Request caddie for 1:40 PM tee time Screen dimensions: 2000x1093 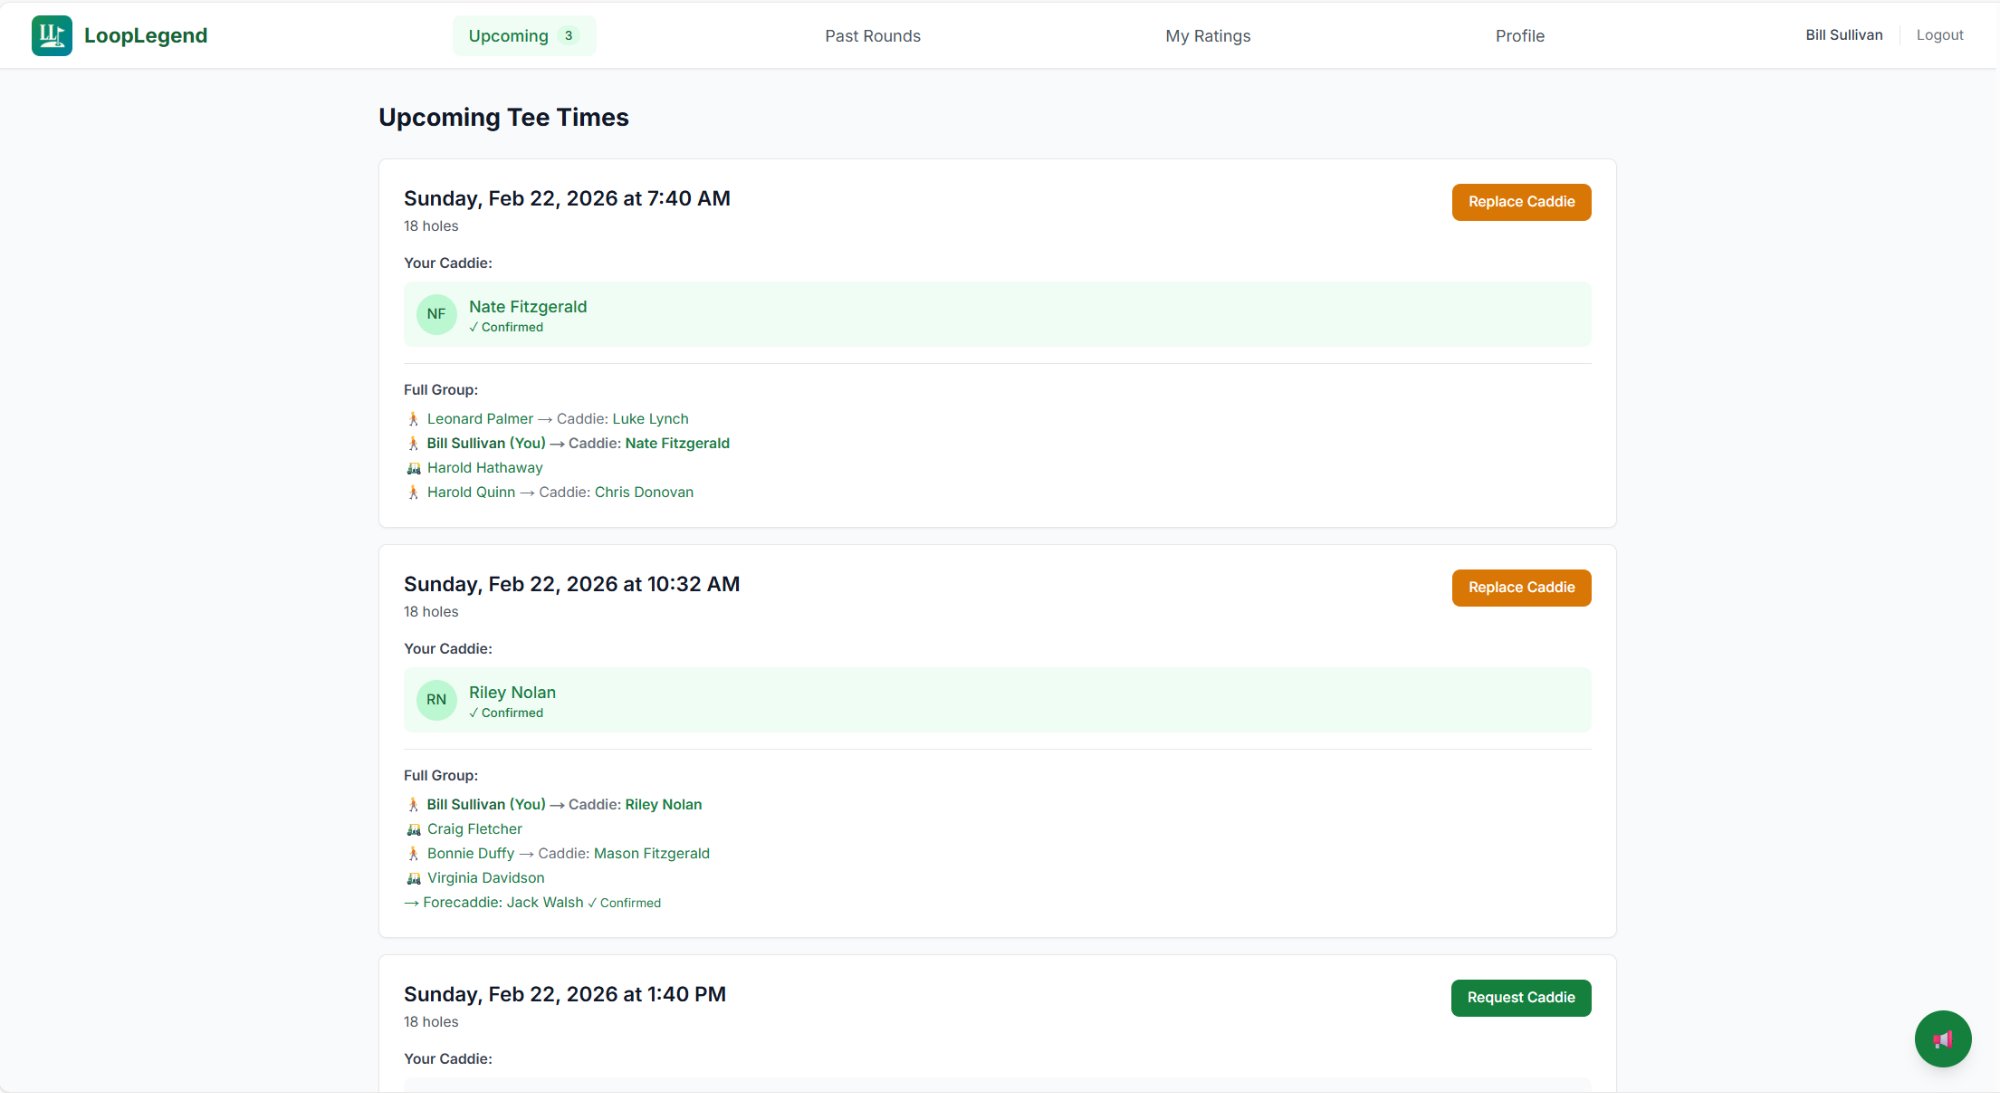pos(1520,998)
